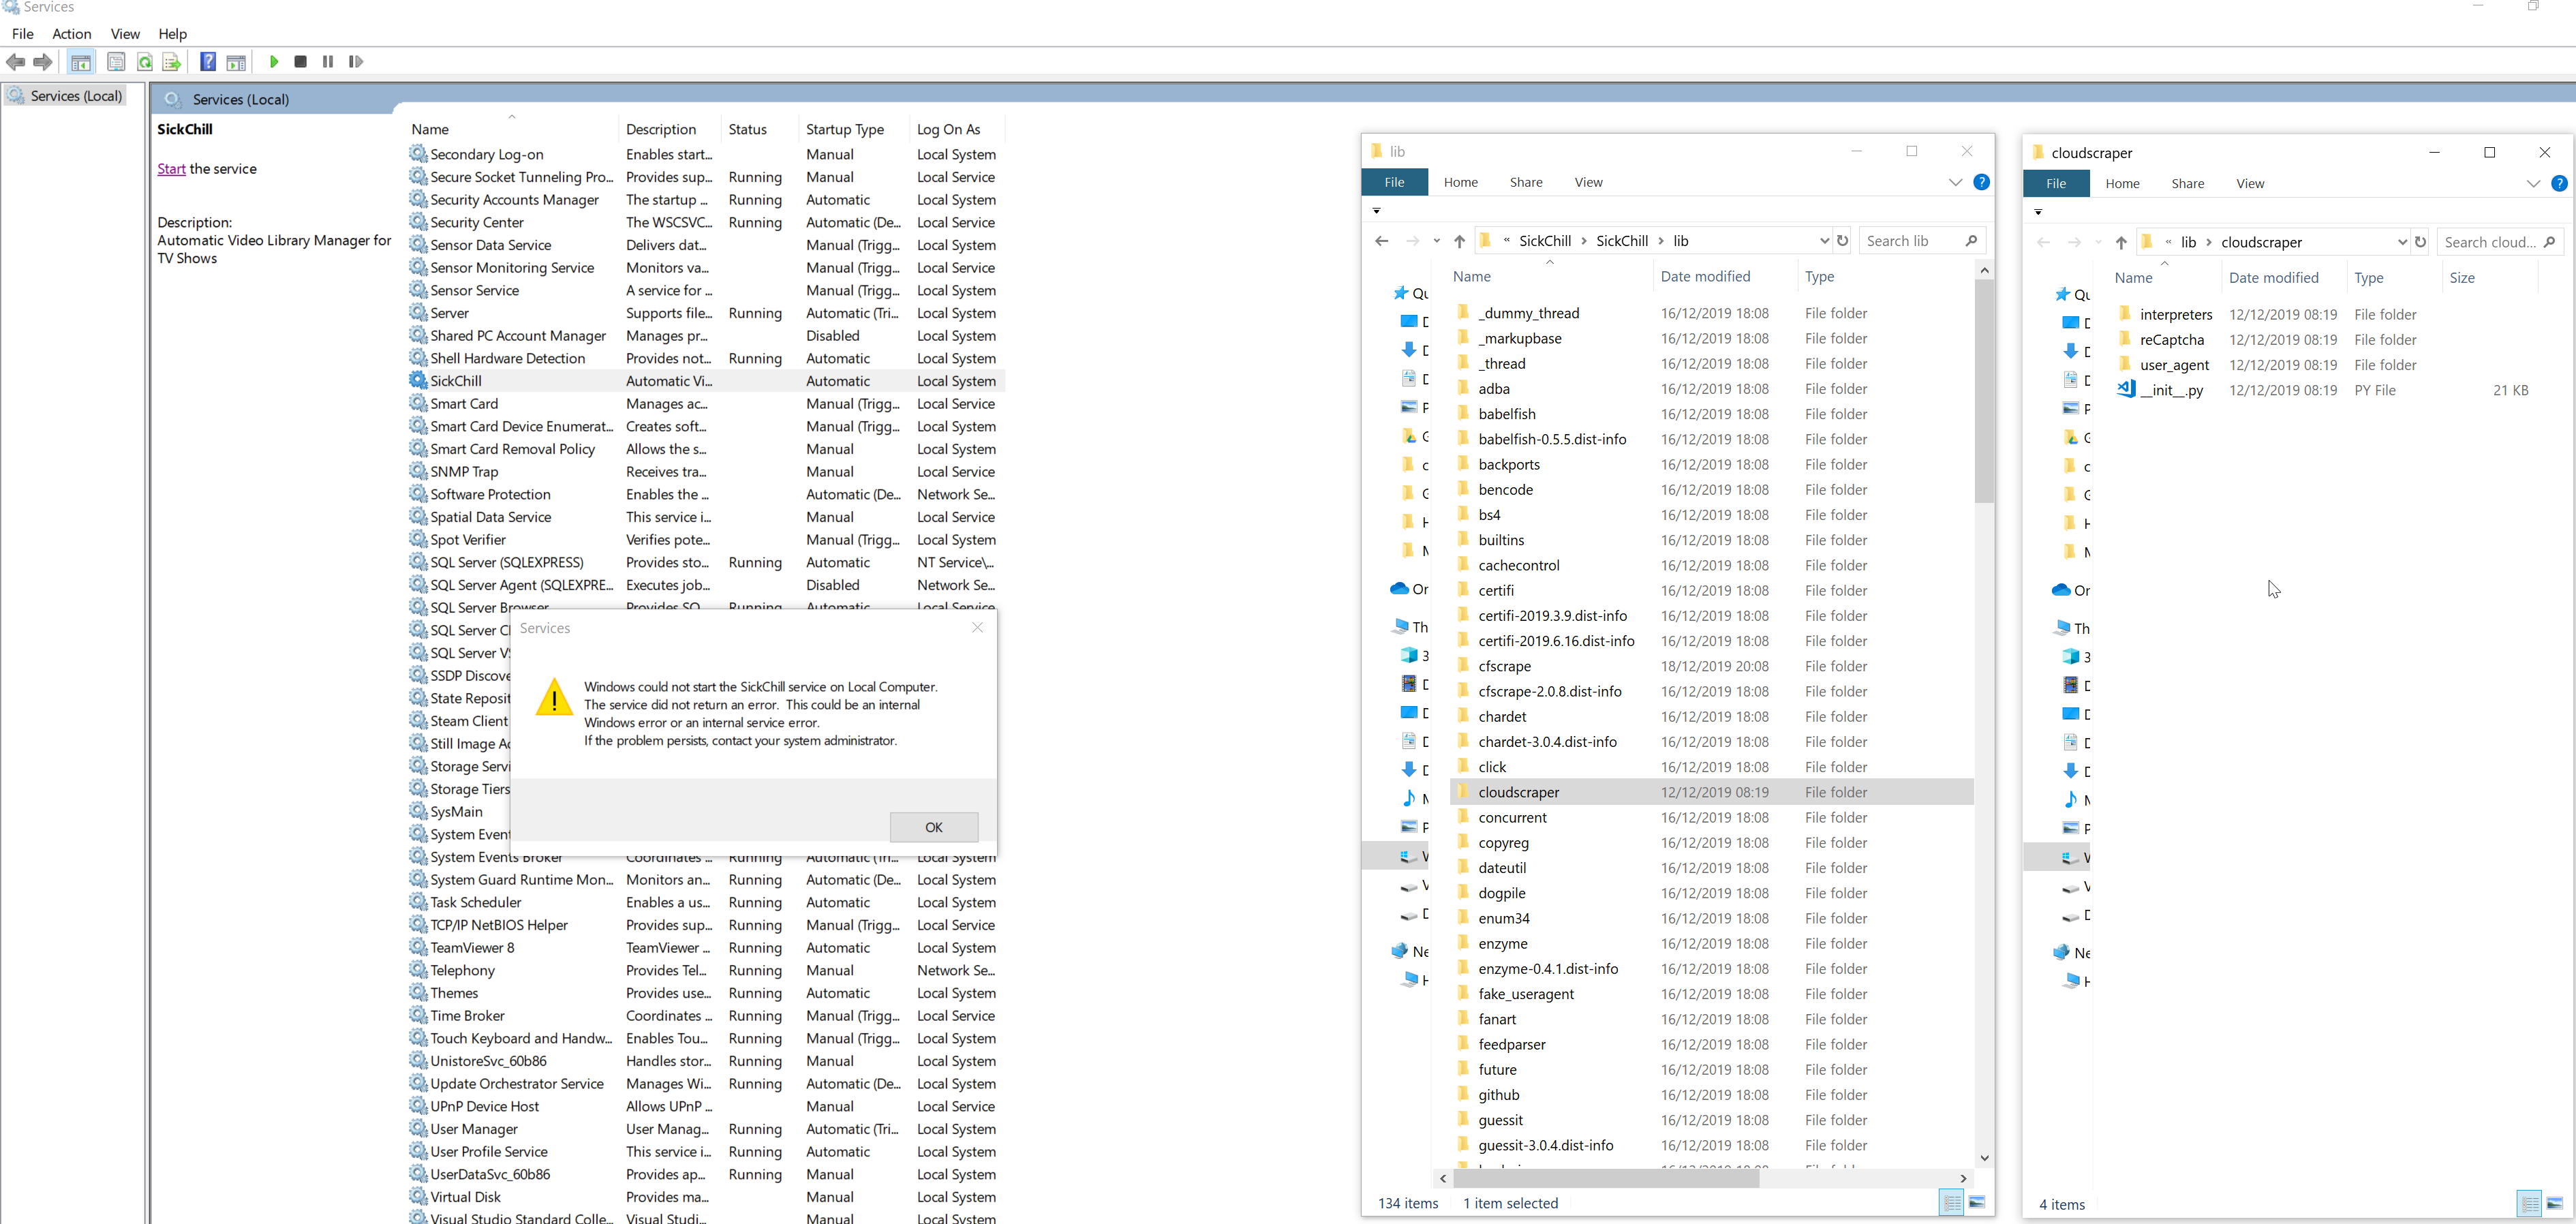Switch cloudscraper window to details view

pyautogui.click(x=2529, y=1204)
